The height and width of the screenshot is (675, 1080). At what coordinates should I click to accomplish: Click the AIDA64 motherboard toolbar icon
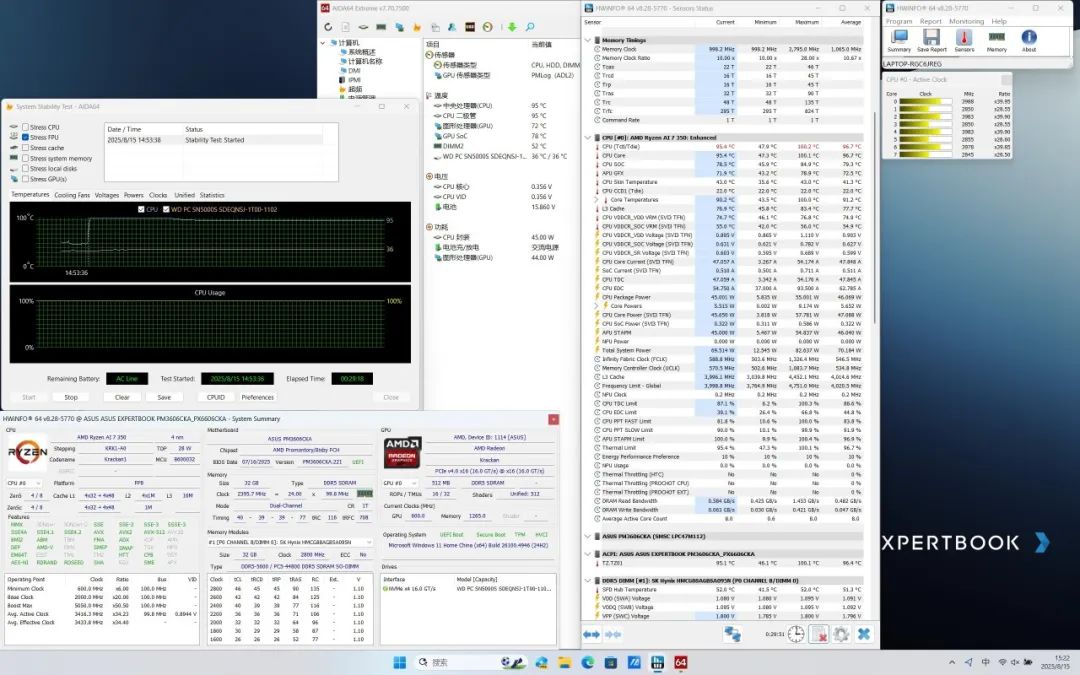click(x=363, y=27)
